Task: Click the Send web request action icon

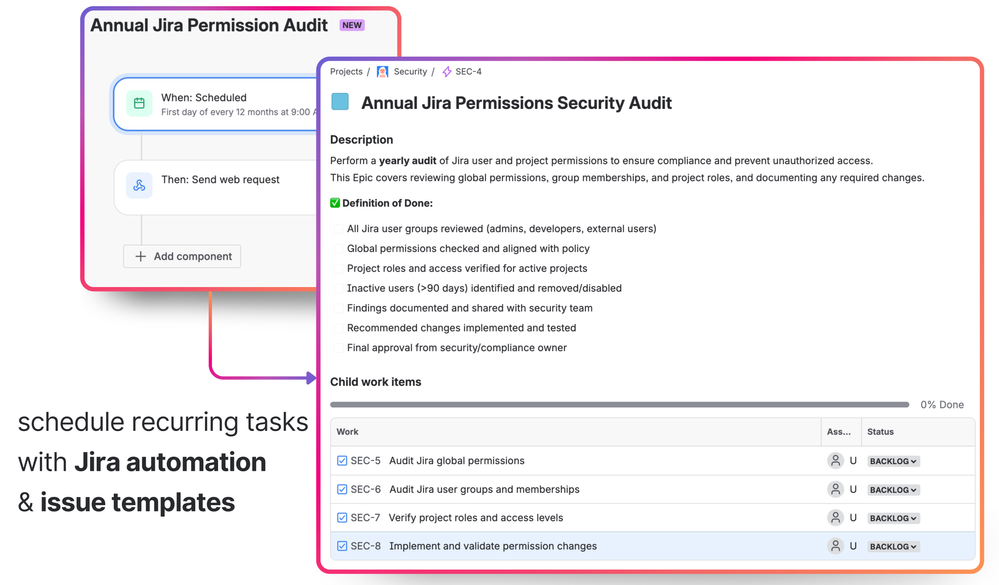Action: (138, 186)
